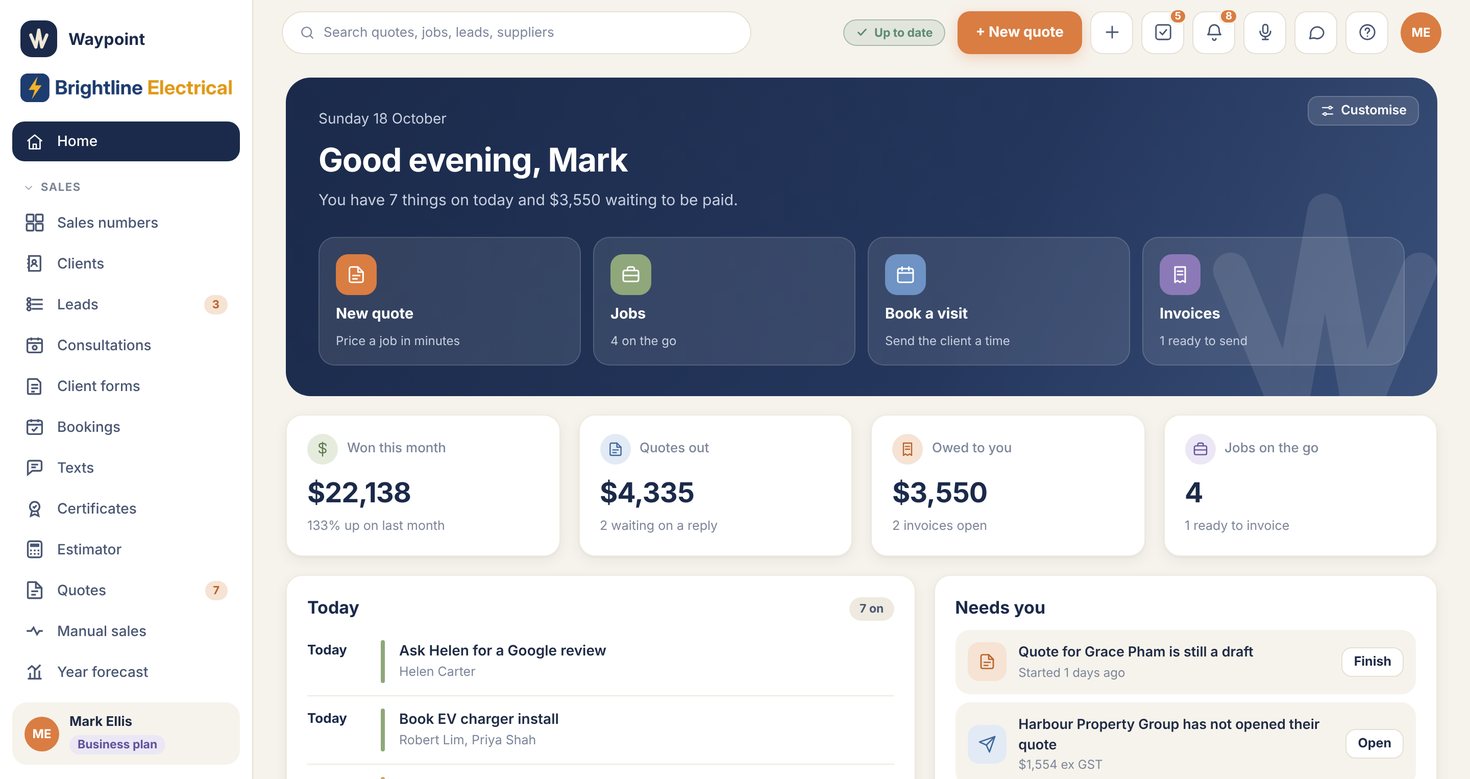Click Open on Harbour Property Group quote
1470x779 pixels.
1374,743
